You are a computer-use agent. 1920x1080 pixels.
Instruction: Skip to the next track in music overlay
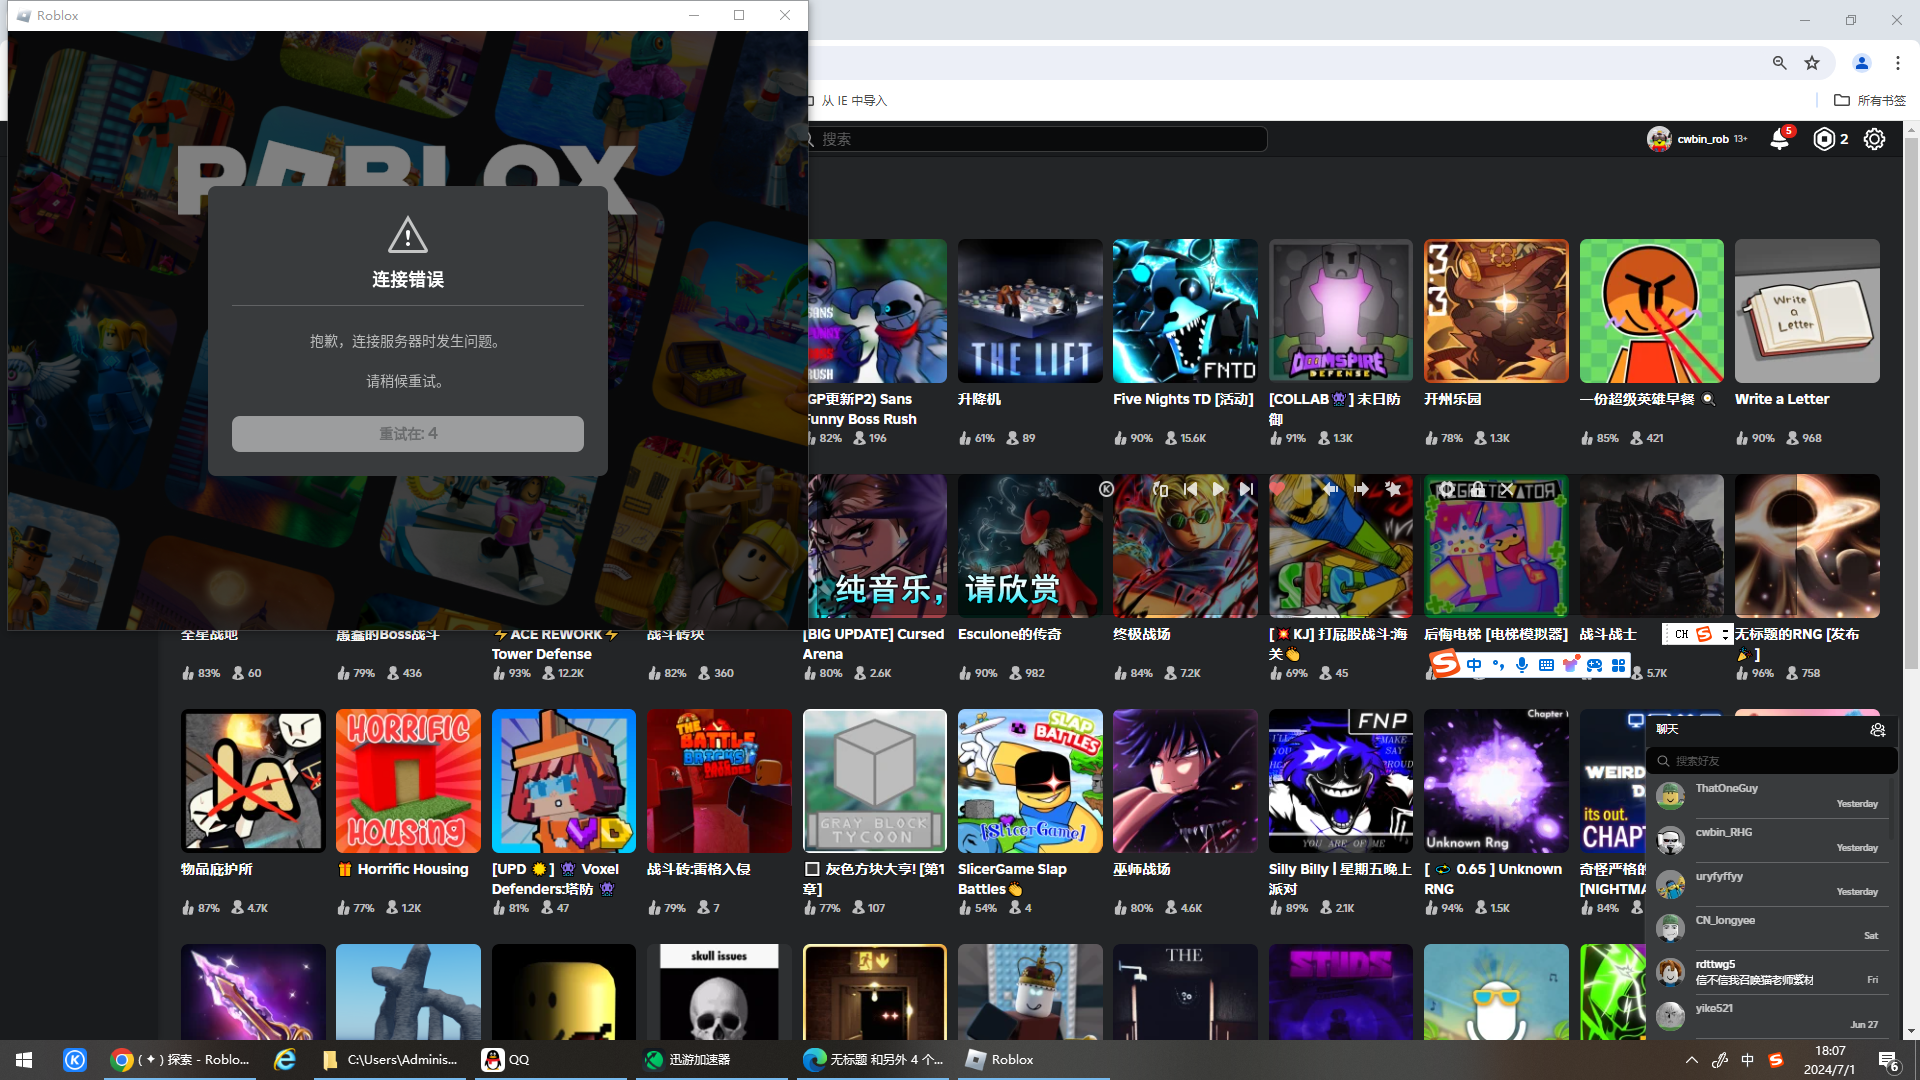pos(1246,489)
